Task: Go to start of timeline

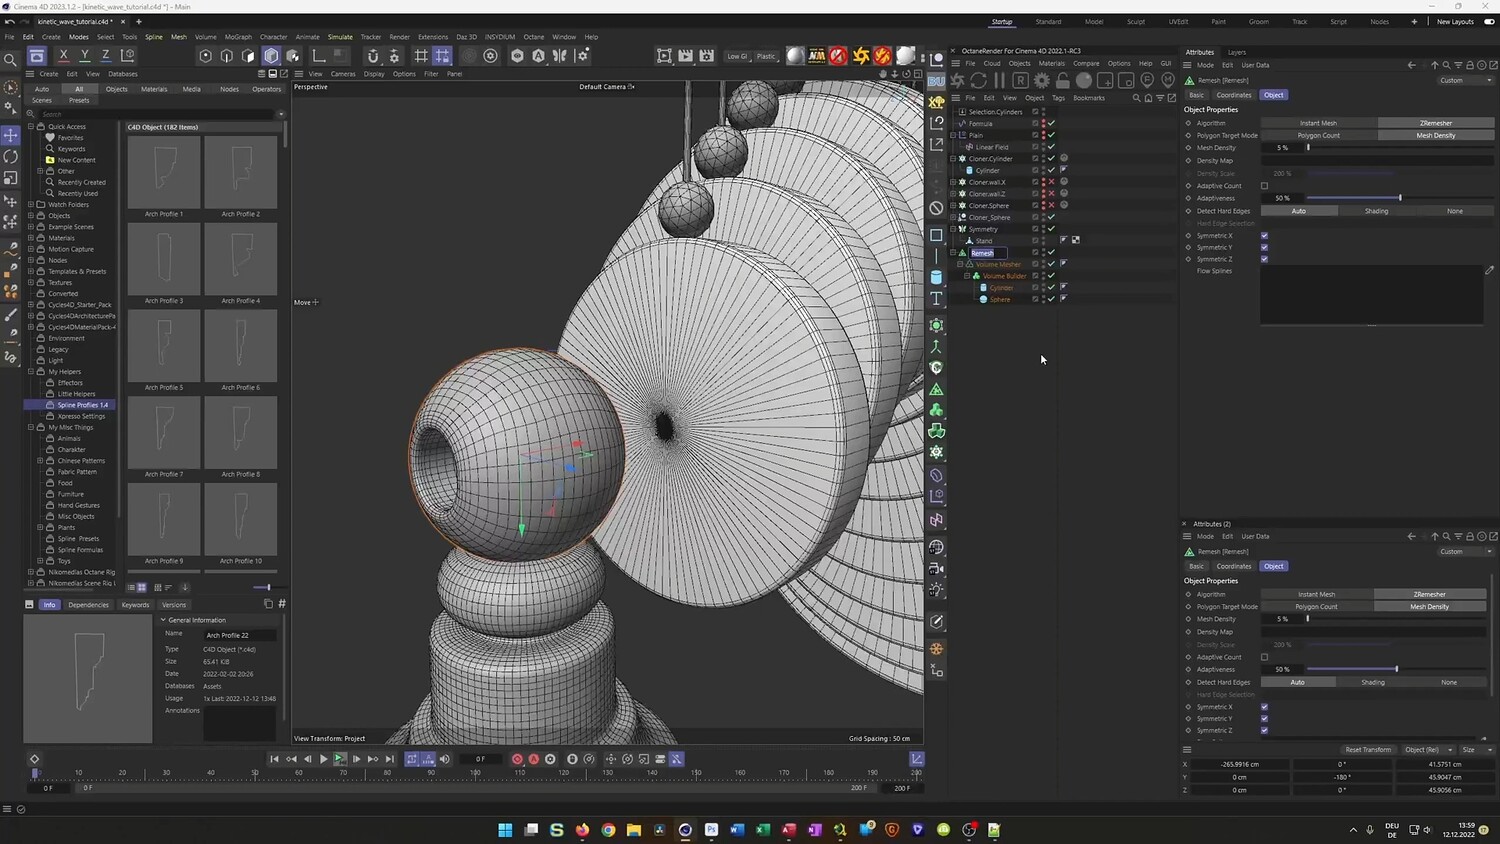Action: click(x=274, y=759)
